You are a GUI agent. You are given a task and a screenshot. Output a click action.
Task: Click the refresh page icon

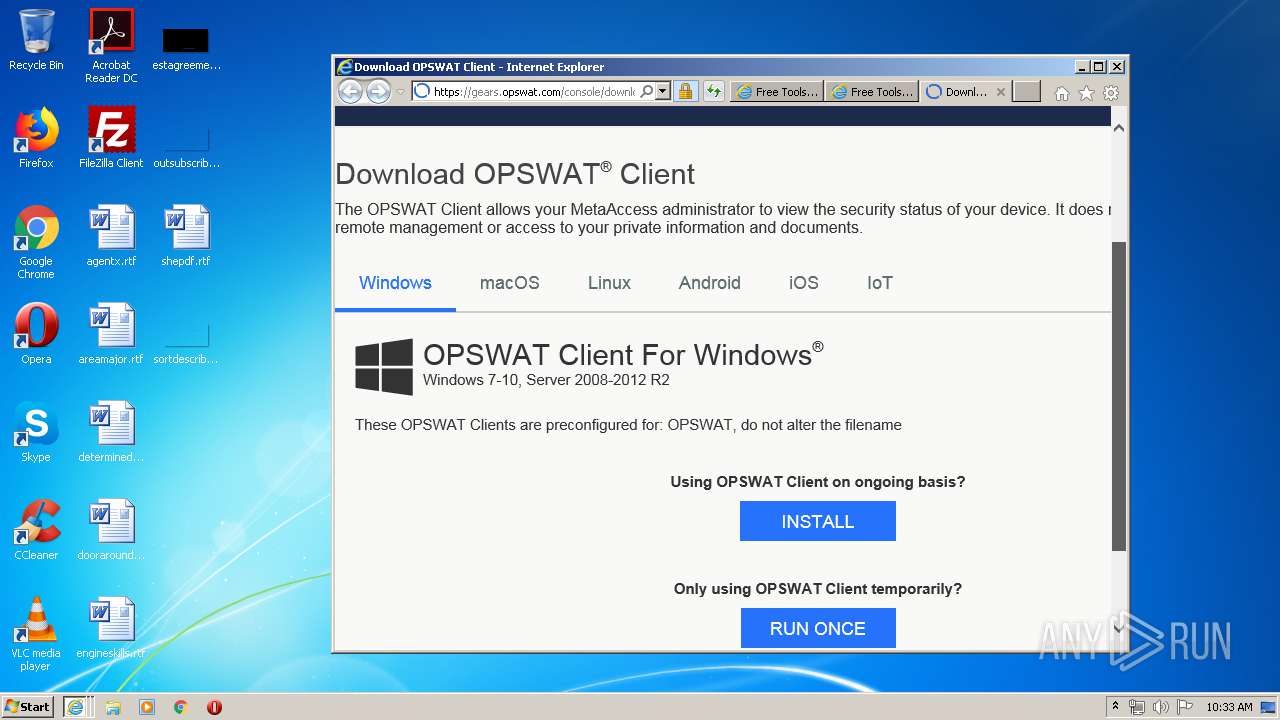pyautogui.click(x=713, y=92)
